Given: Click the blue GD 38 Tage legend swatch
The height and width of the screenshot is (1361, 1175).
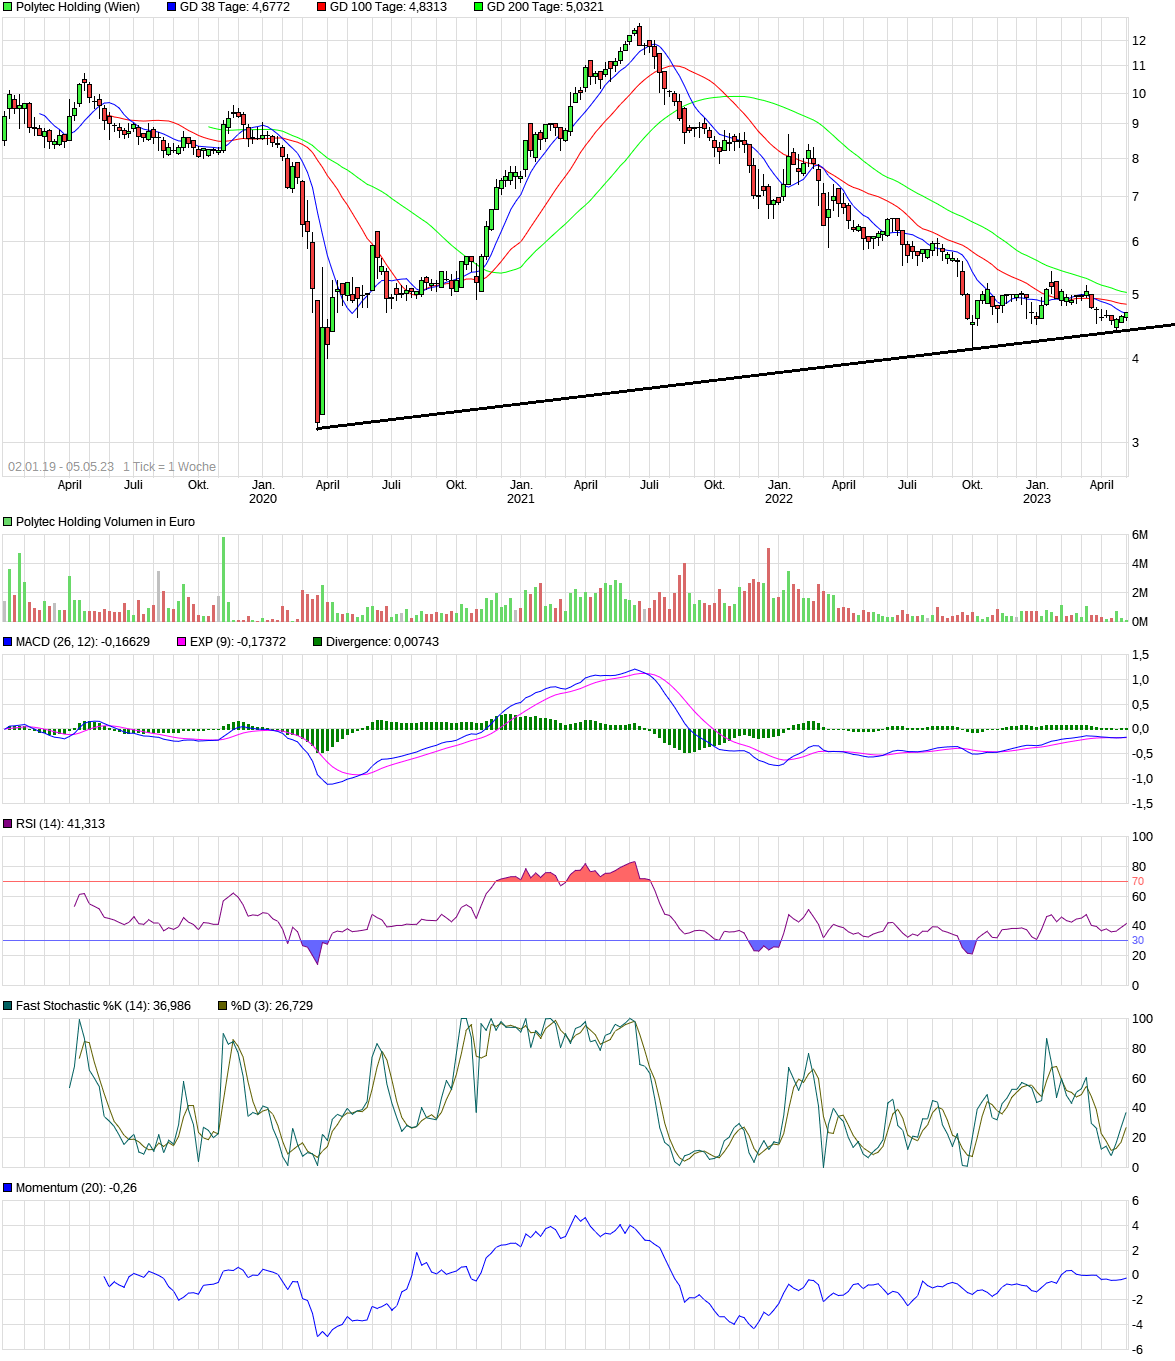Looking at the screenshot, I should tap(171, 7).
